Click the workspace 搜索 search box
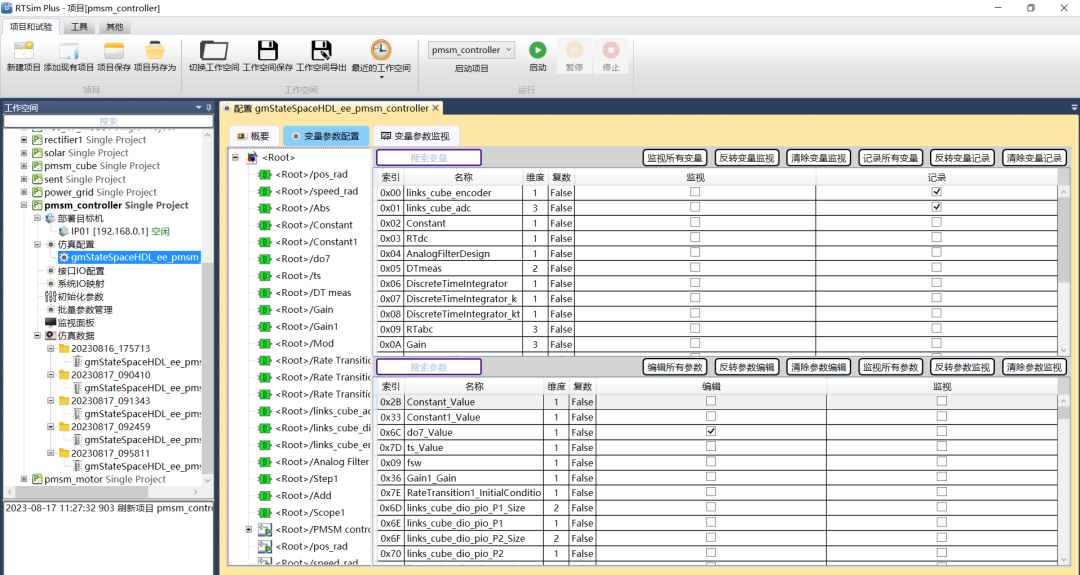Screen dimensions: 1080x575 coord(108,121)
